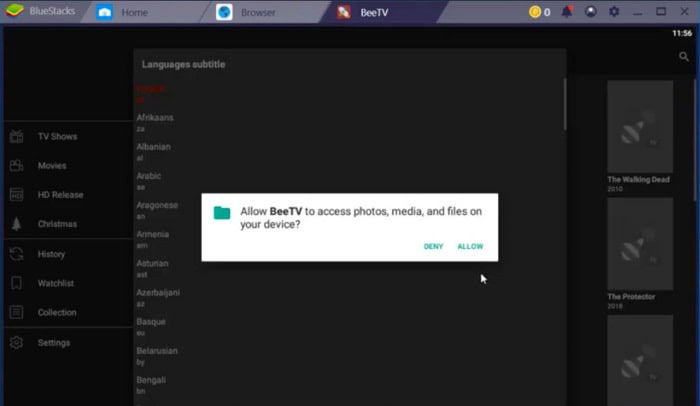This screenshot has height=406, width=700.
Task: Click the BeeTV tab app icon
Action: pyautogui.click(x=344, y=12)
